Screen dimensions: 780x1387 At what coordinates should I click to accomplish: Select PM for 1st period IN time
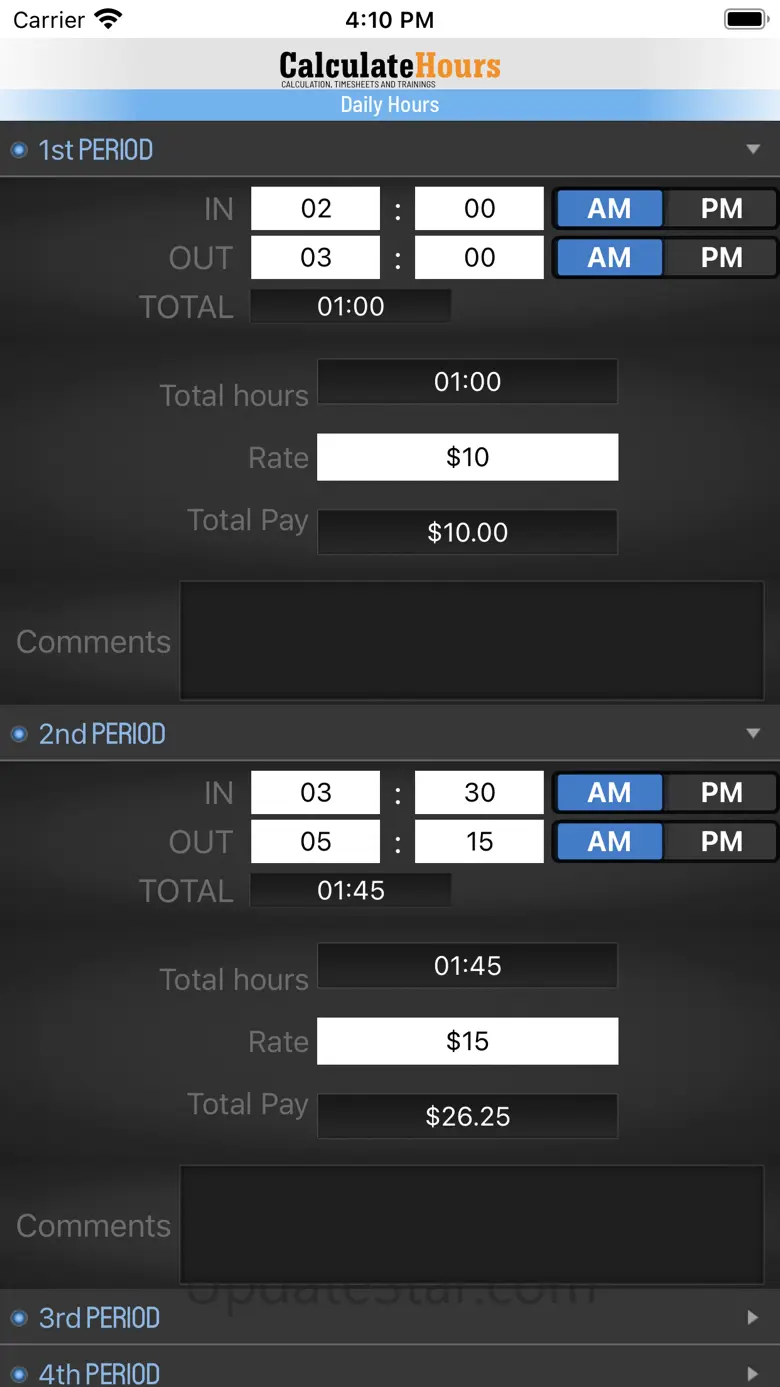(x=721, y=209)
